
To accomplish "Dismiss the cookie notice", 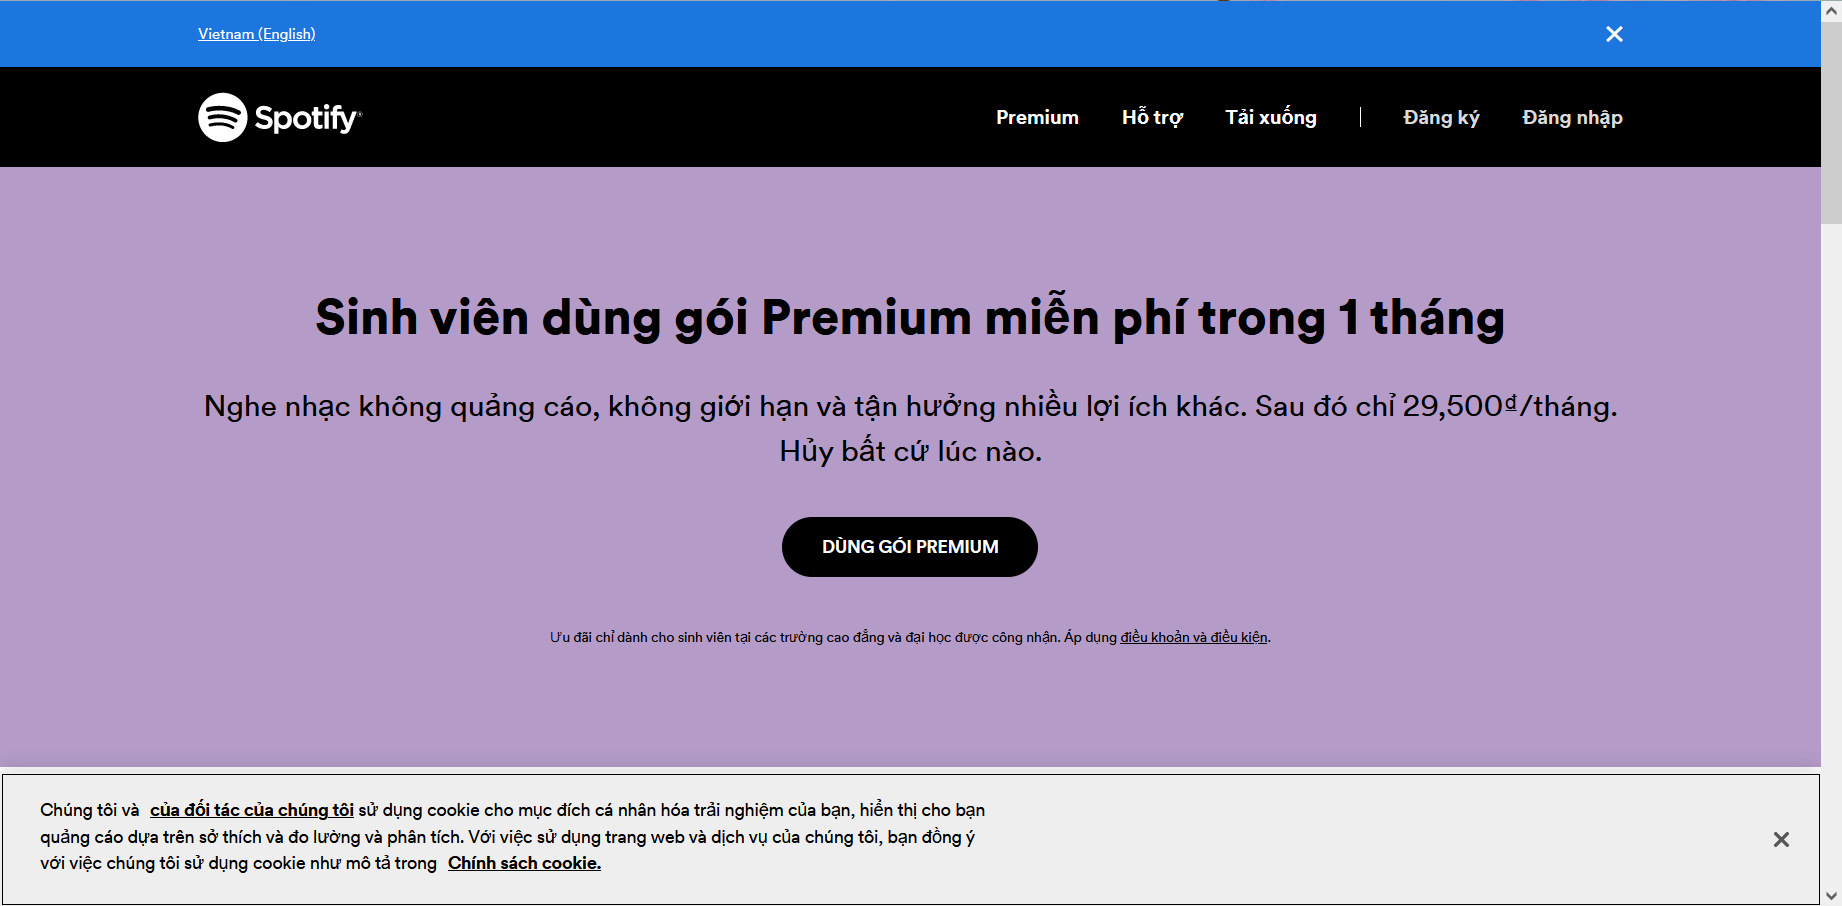I will coord(1781,839).
